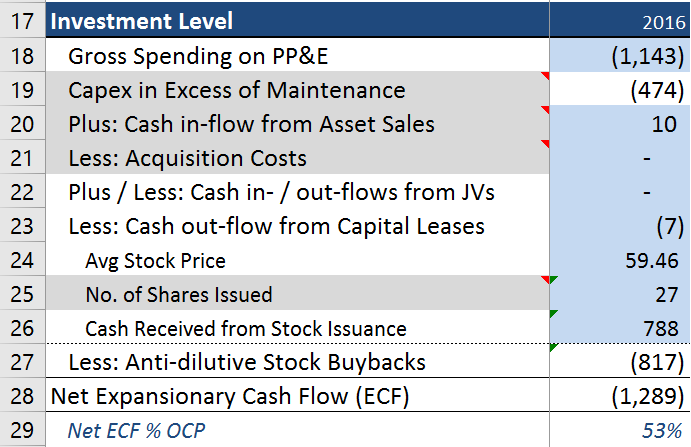Click comment marker on Capex row
691x447 pixels.
[x=546, y=76]
